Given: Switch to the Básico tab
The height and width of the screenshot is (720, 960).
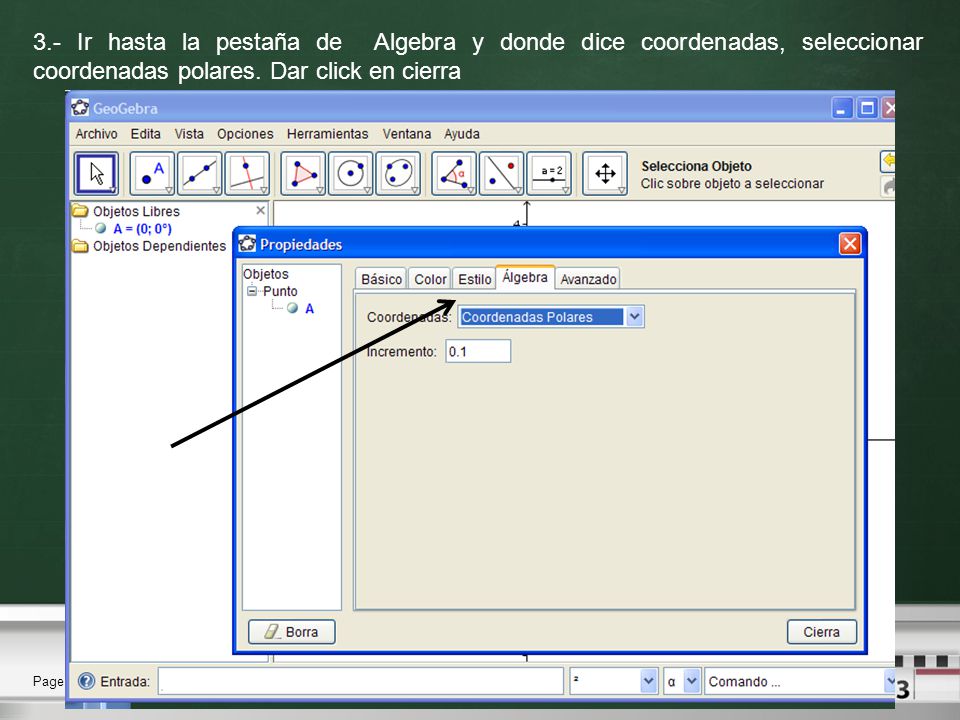Looking at the screenshot, I should click(x=381, y=279).
